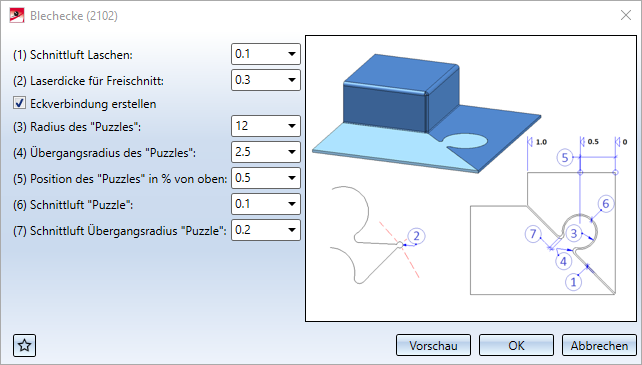This screenshot has height=365, width=642.
Task: Click the circled number 6 in the diagram
Action: (x=606, y=204)
